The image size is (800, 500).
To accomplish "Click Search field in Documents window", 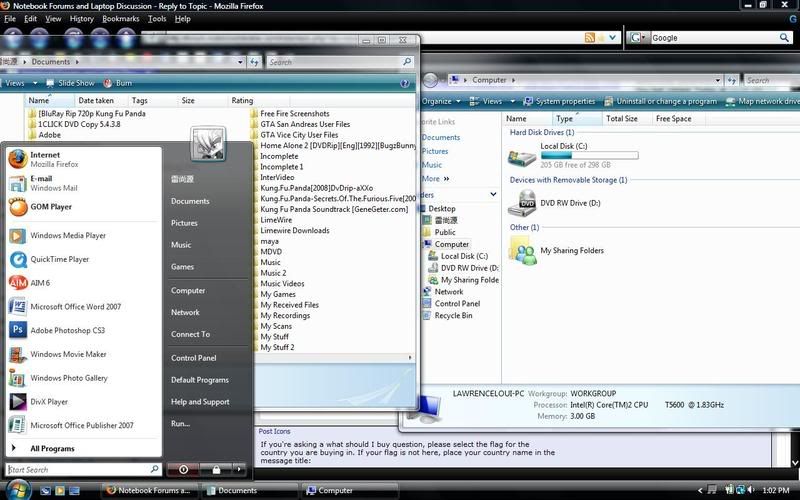I will coord(340,62).
